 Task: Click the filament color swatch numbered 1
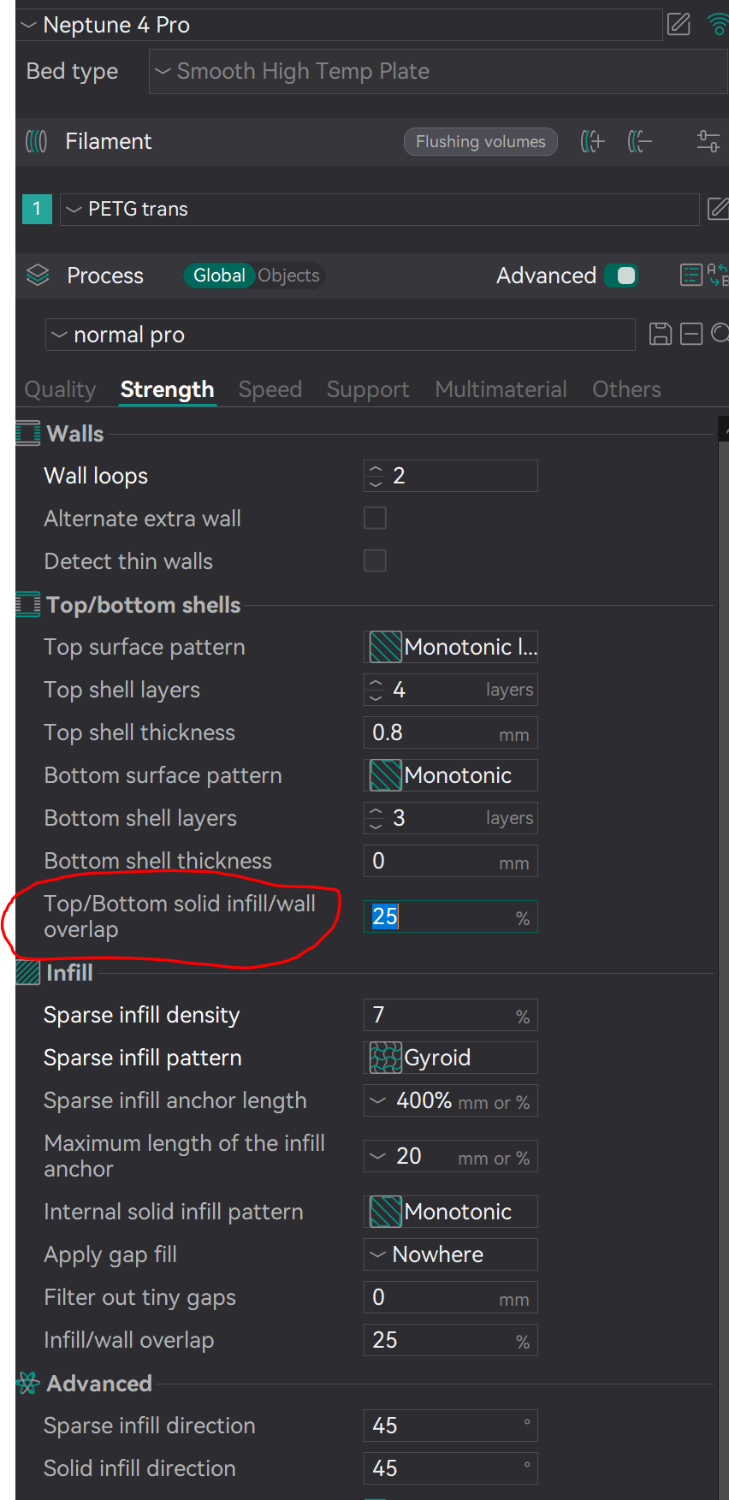coord(37,209)
